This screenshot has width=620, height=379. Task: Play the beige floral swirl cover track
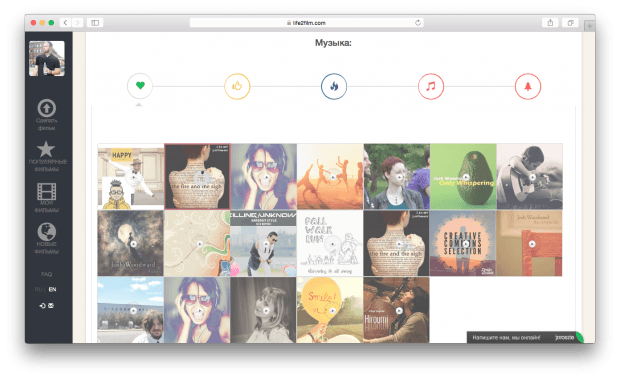point(200,243)
